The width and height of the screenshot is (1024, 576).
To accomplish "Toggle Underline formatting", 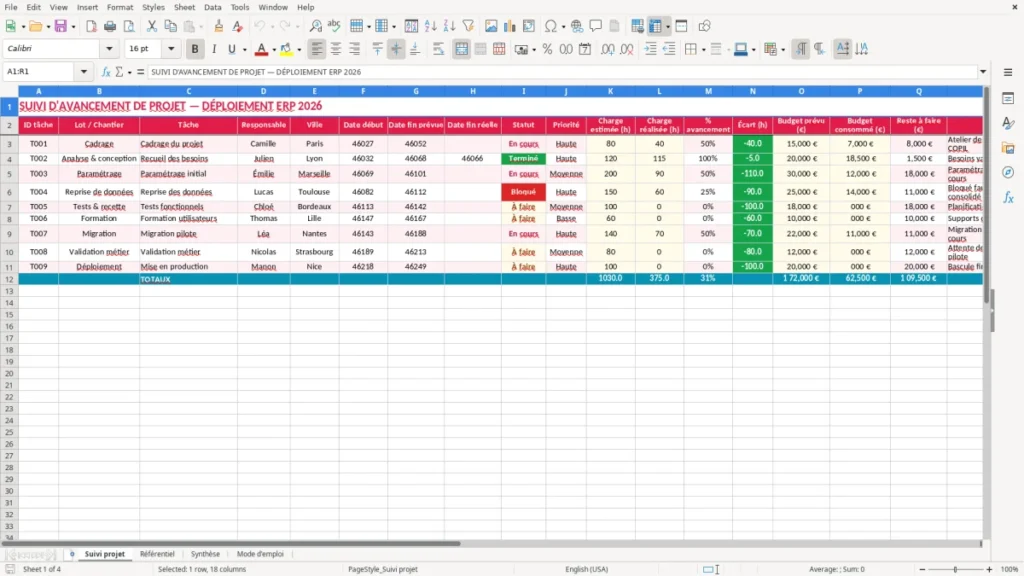I will (x=232, y=49).
